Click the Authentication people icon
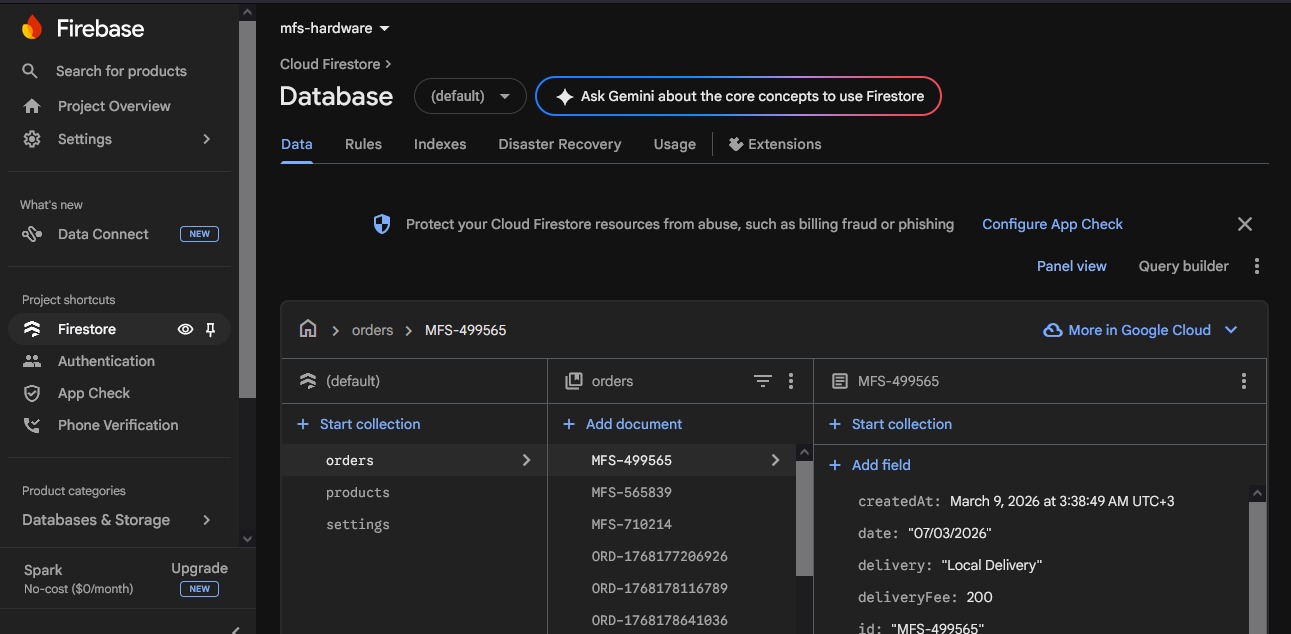1291x634 pixels. point(32,361)
